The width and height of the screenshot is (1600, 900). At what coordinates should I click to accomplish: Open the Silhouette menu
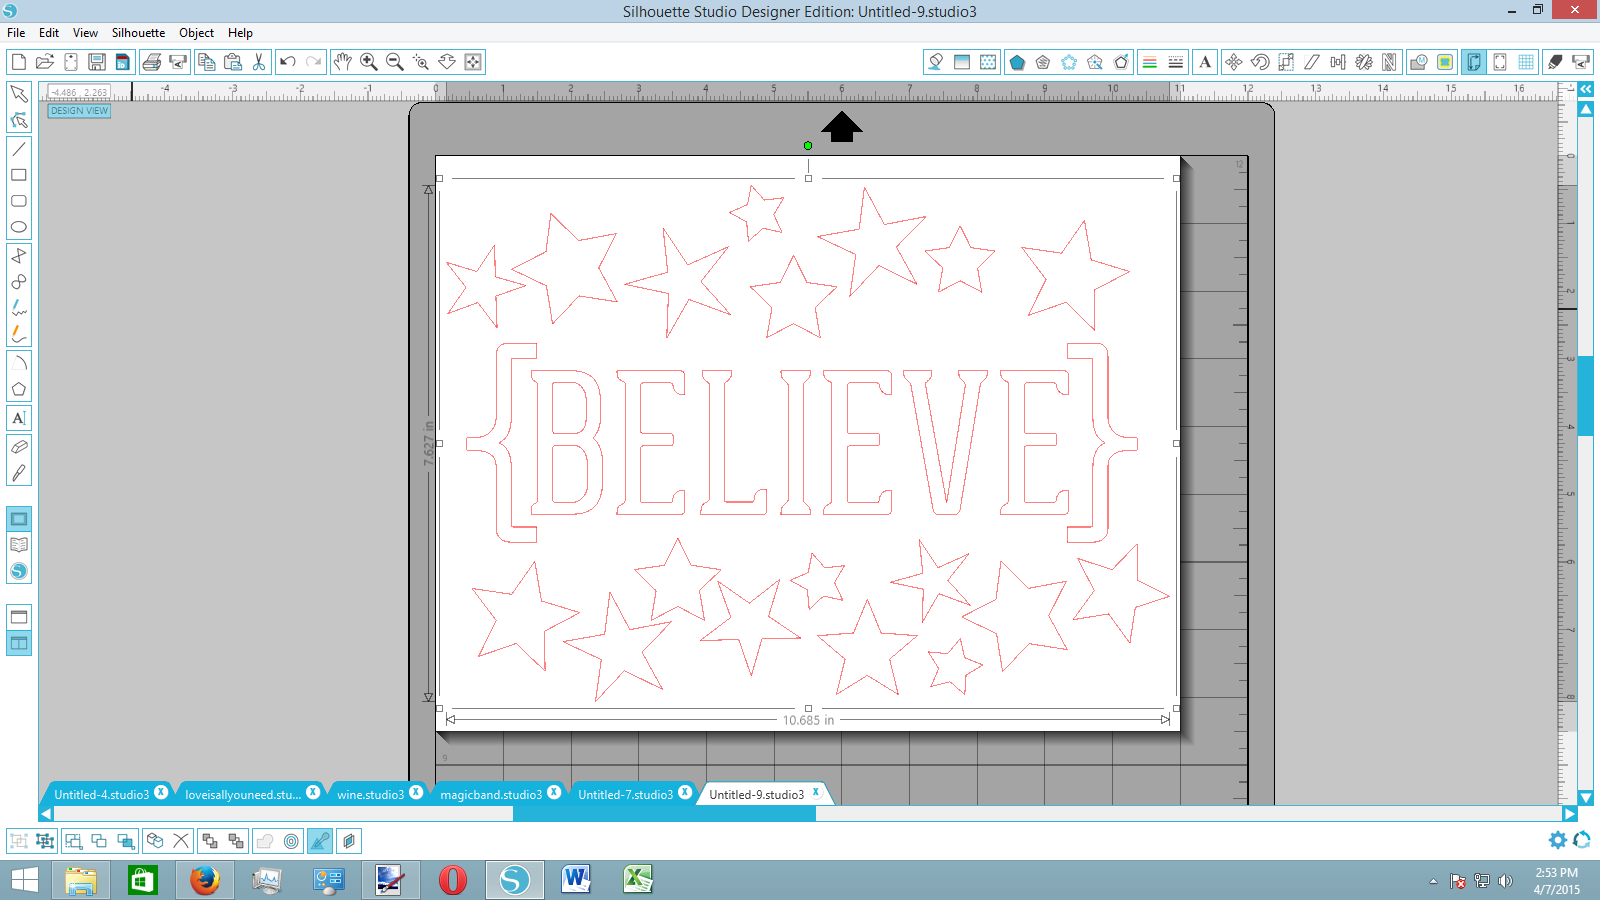(138, 33)
